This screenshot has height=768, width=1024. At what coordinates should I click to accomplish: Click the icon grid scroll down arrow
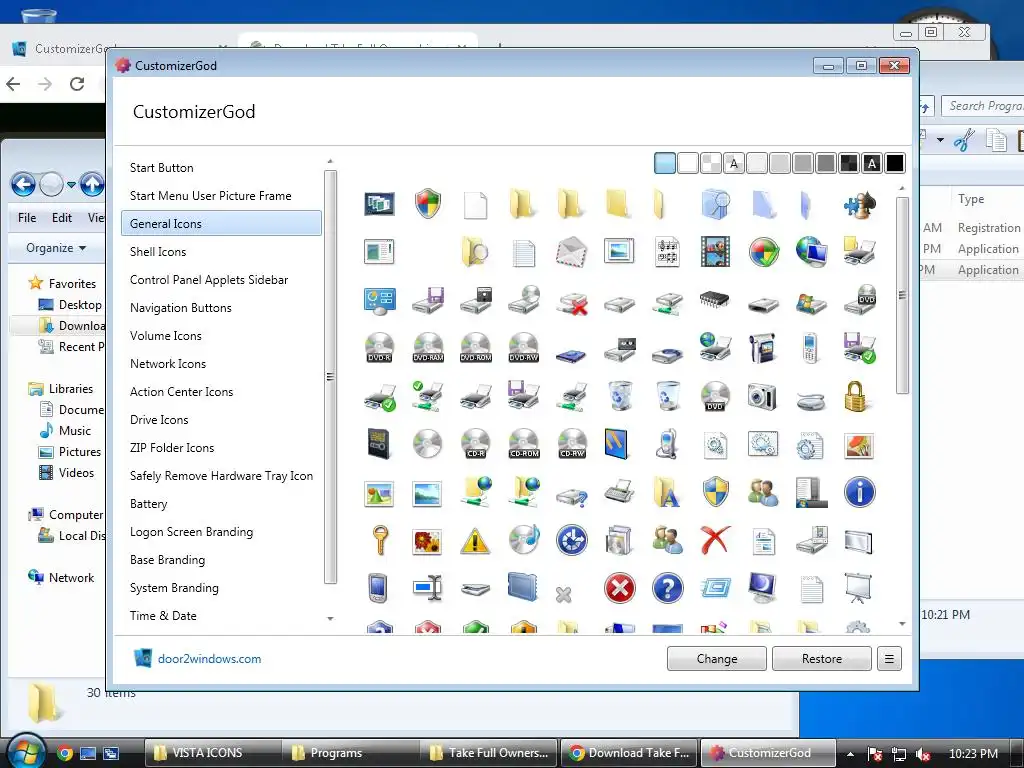click(x=903, y=624)
